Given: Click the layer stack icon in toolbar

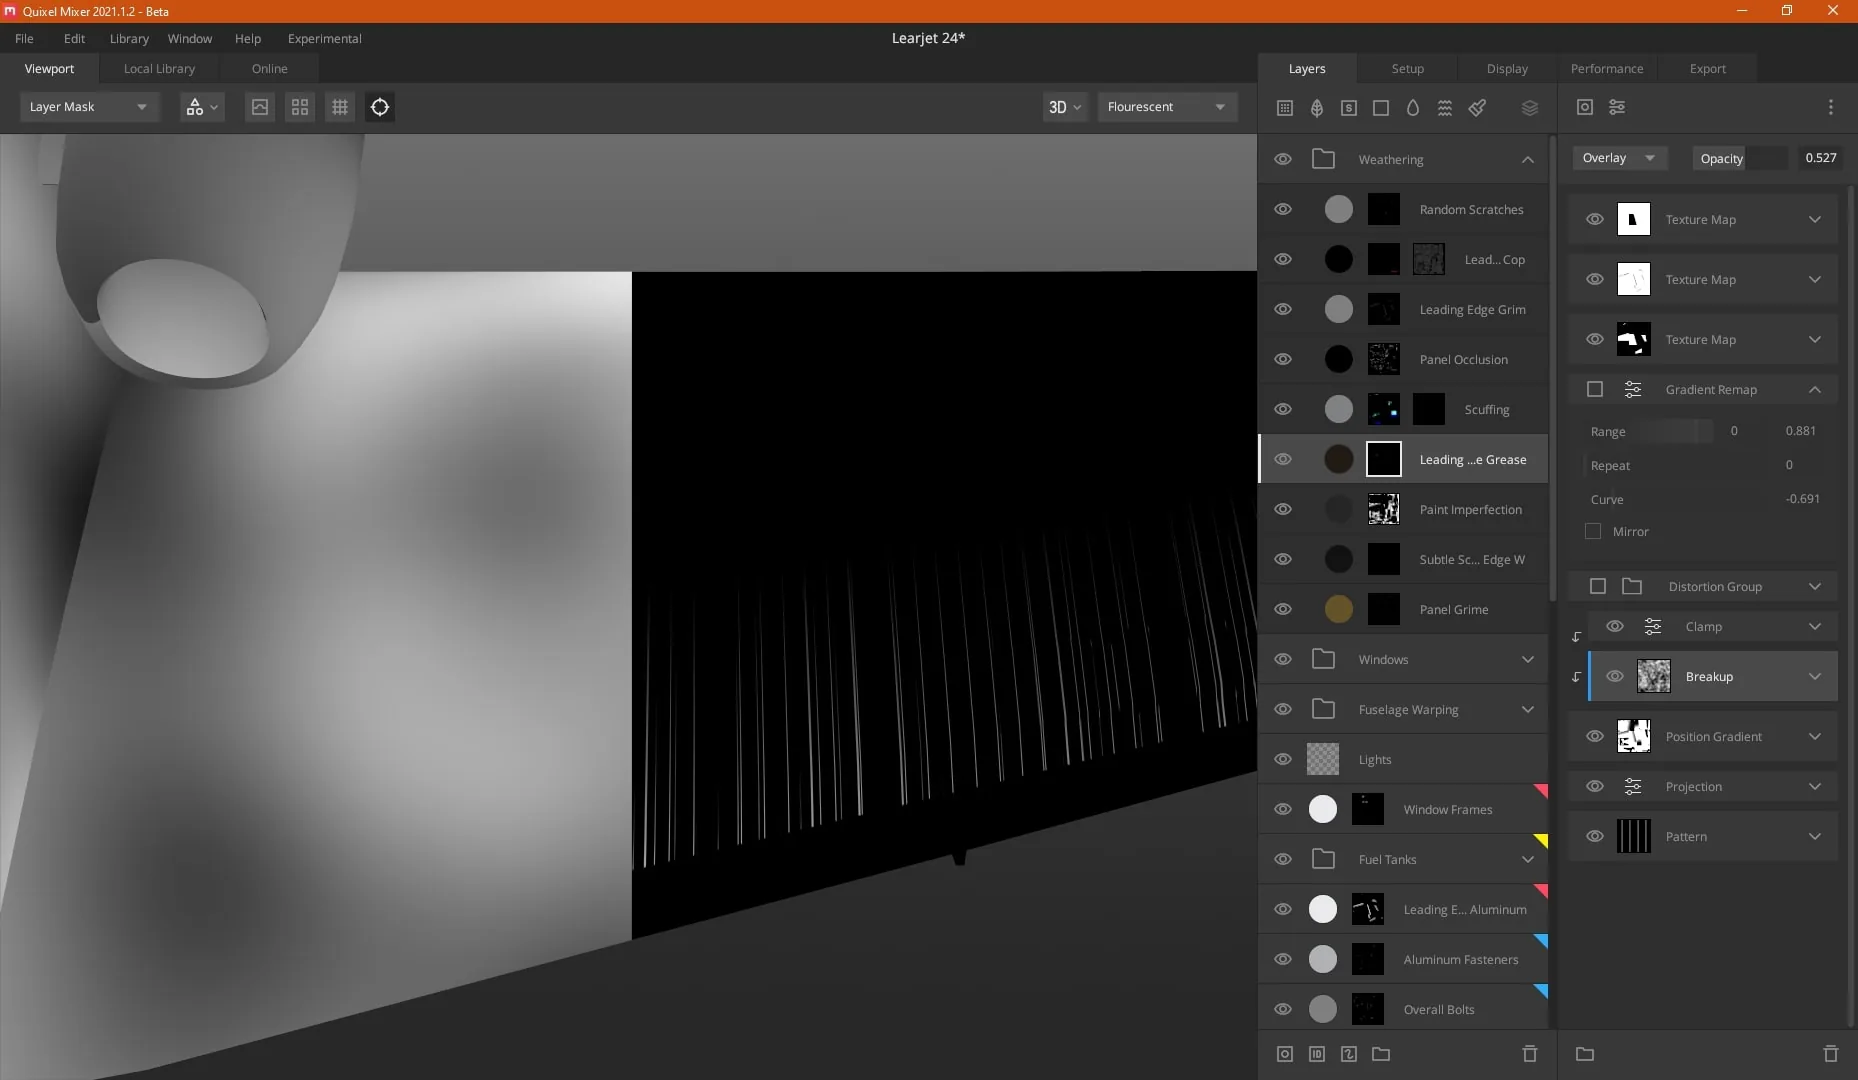Looking at the screenshot, I should pyautogui.click(x=1529, y=108).
